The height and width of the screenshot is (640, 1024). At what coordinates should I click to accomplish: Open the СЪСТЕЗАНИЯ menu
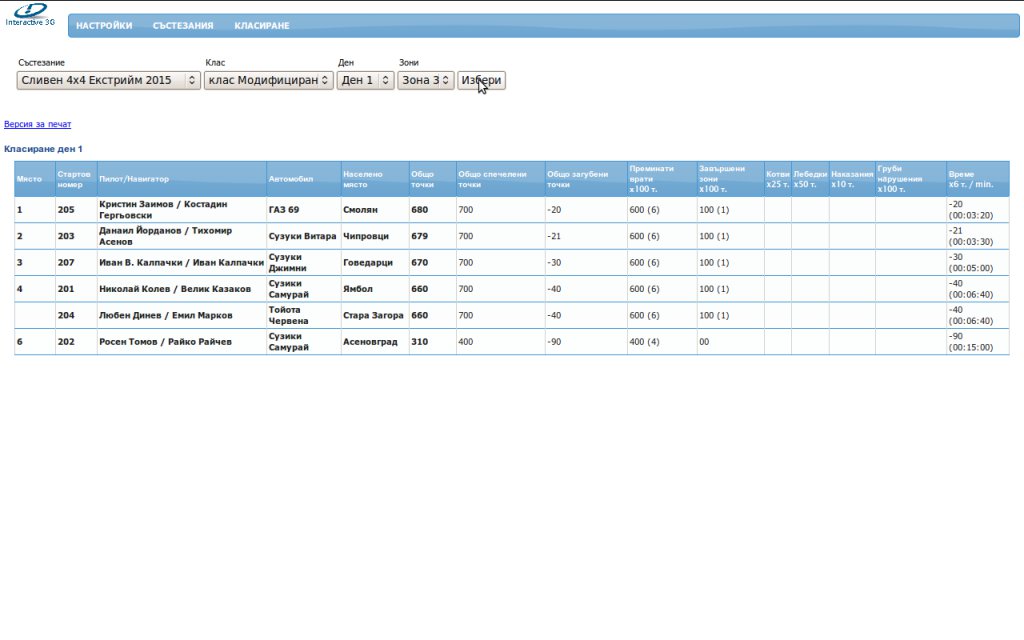[183, 25]
